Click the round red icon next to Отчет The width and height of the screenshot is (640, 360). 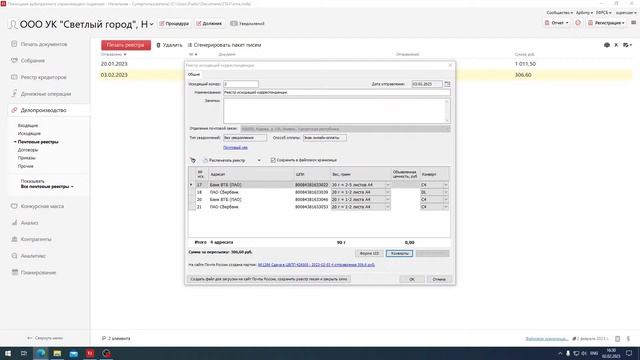(x=578, y=23)
